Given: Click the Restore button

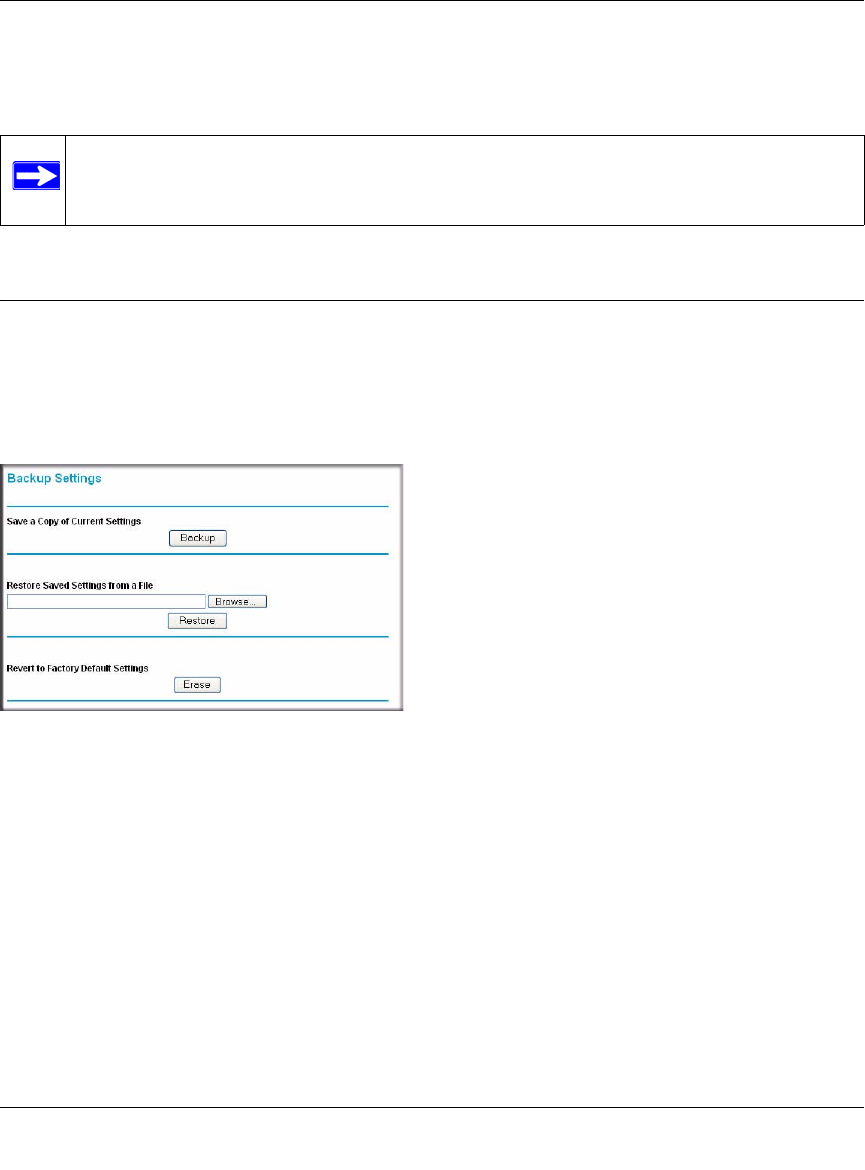Looking at the screenshot, I should 197,621.
